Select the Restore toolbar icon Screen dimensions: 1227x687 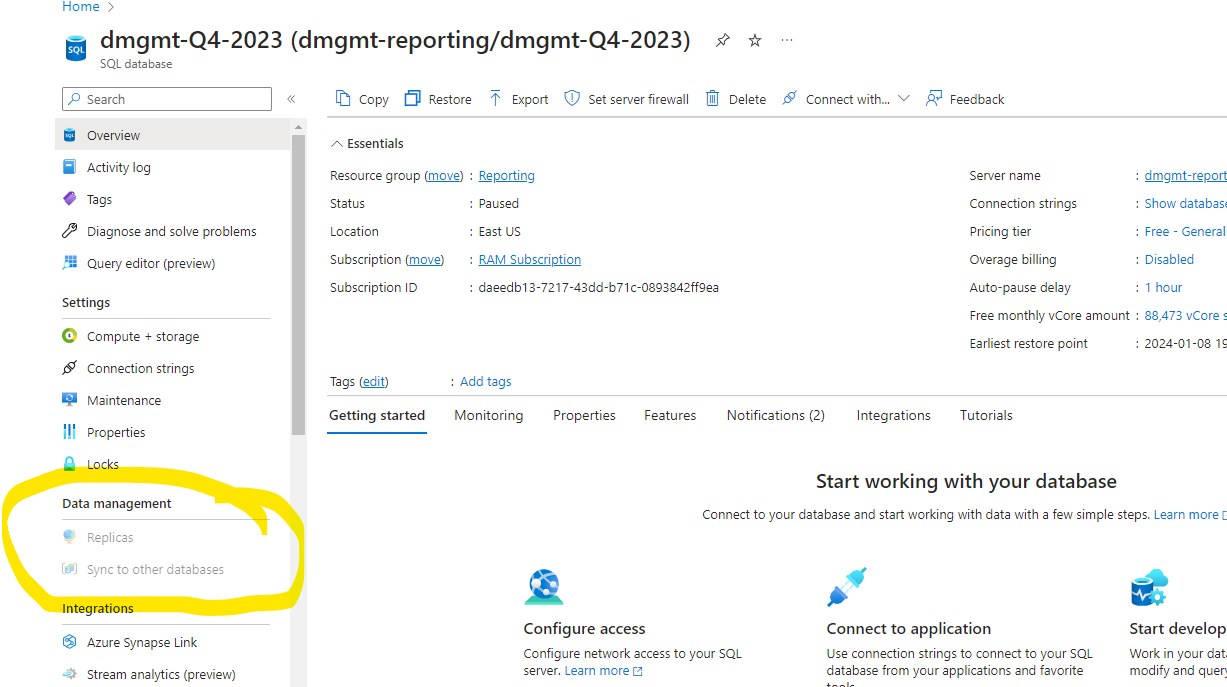(x=437, y=98)
